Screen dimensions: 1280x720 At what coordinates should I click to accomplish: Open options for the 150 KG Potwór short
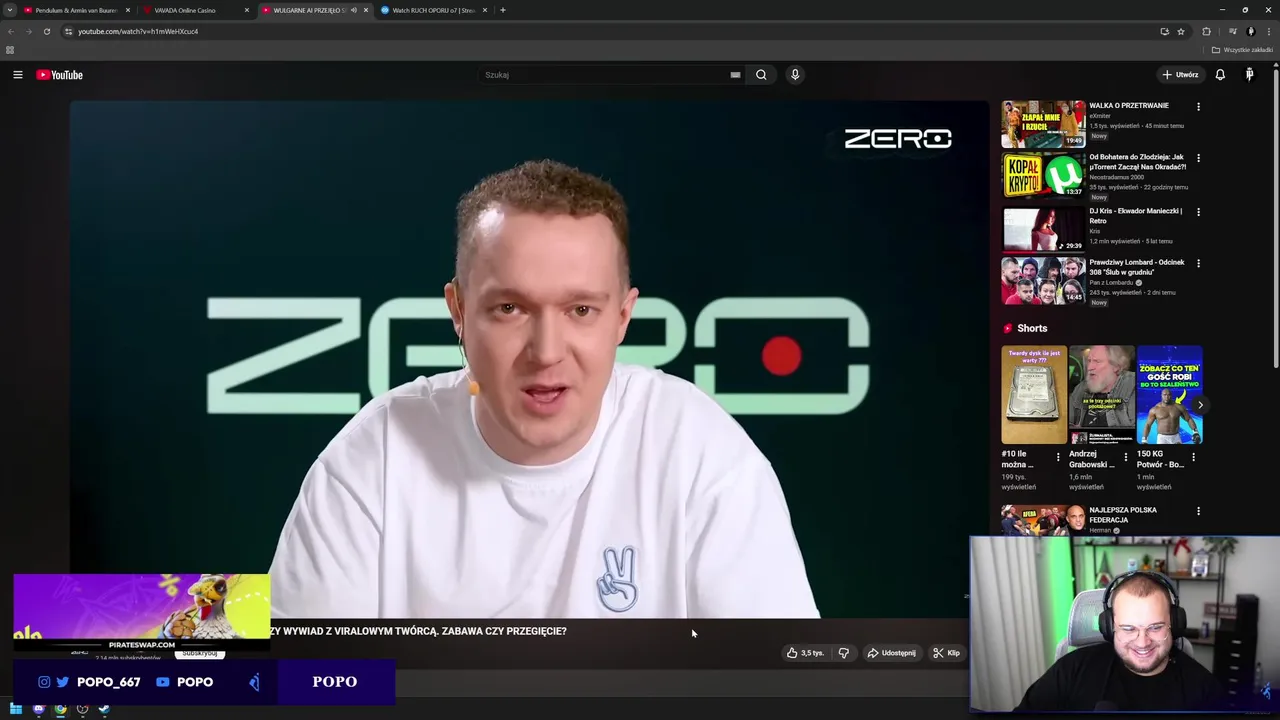point(1193,457)
